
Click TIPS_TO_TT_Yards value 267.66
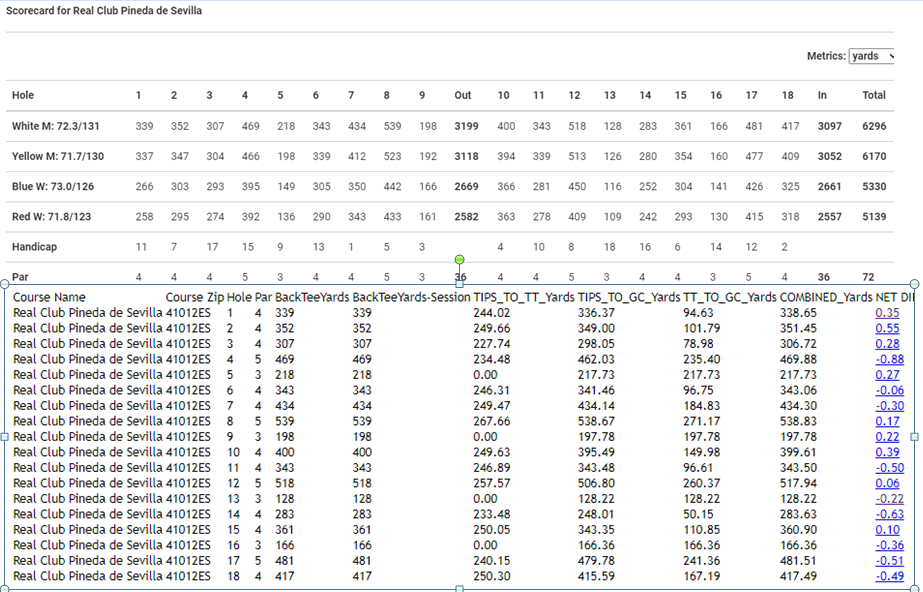point(492,421)
